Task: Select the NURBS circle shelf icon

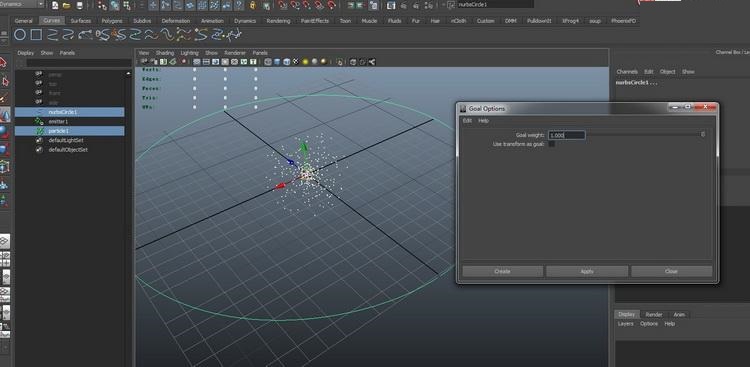Action: coord(20,34)
